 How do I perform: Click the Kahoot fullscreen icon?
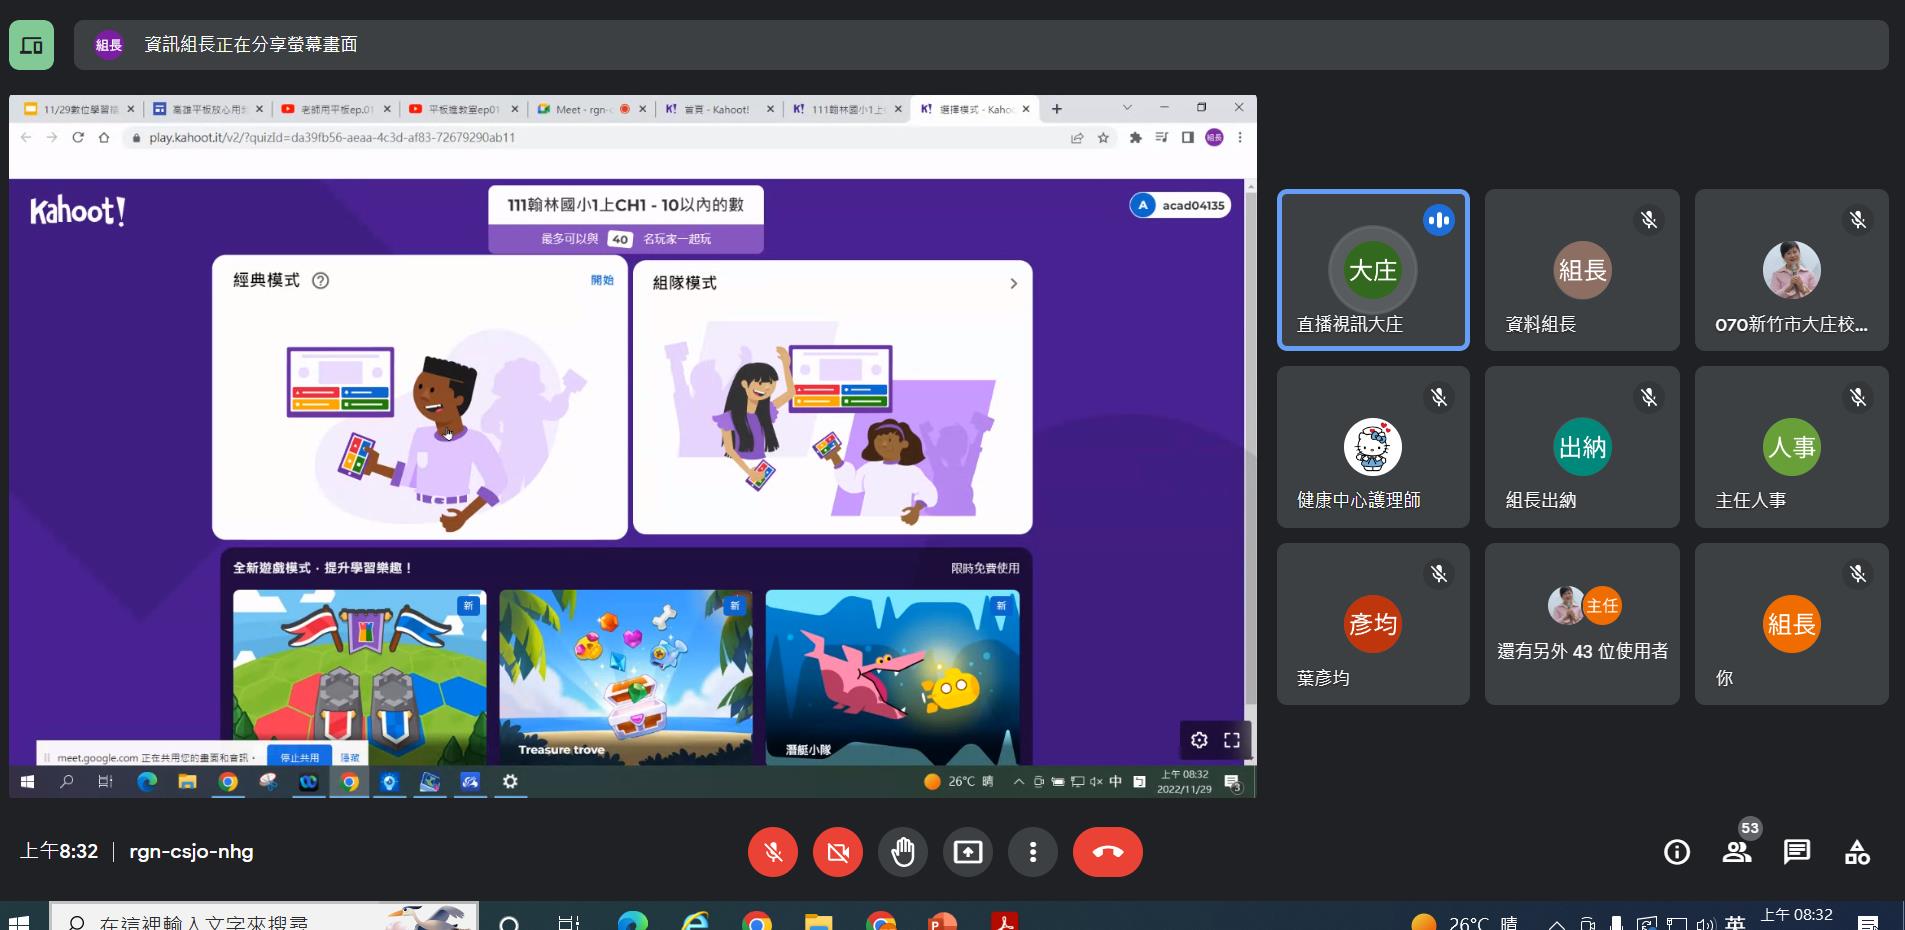[x=1232, y=740]
